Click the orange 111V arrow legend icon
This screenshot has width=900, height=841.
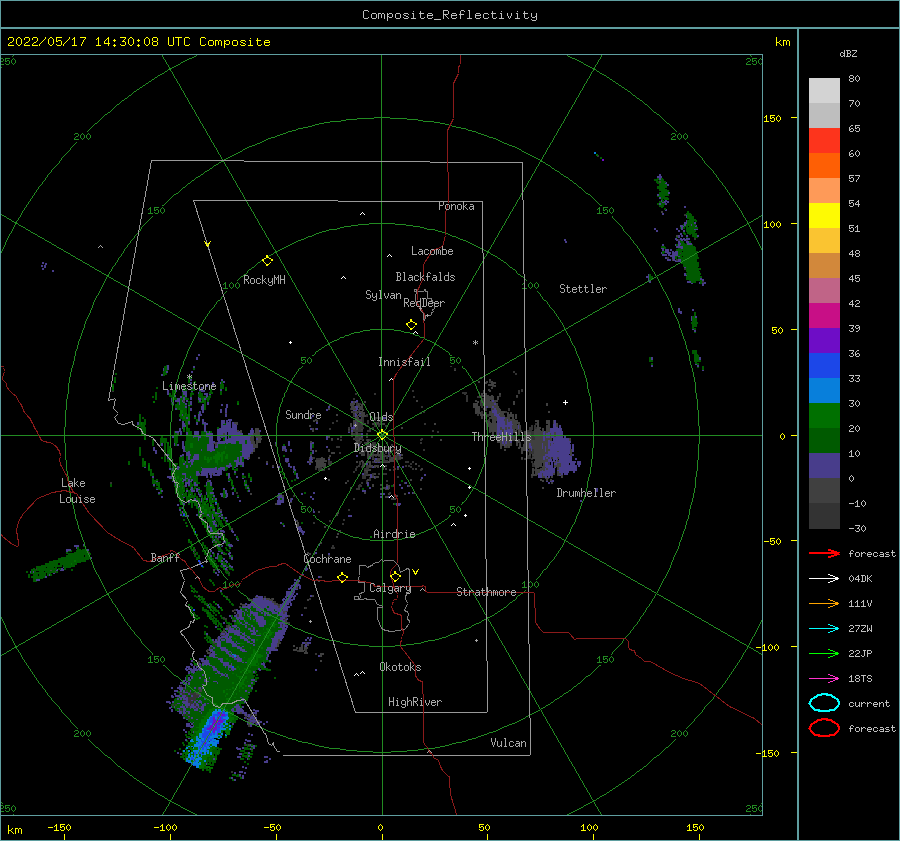[824, 603]
